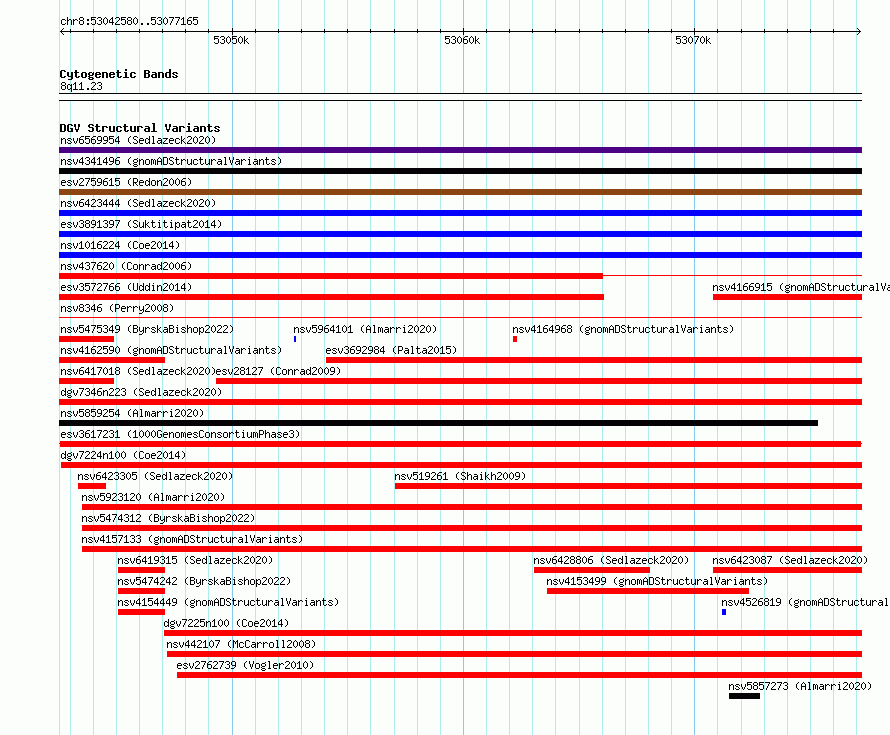Select esv3891397 (Suktitipat2014) label

click(x=141, y=224)
